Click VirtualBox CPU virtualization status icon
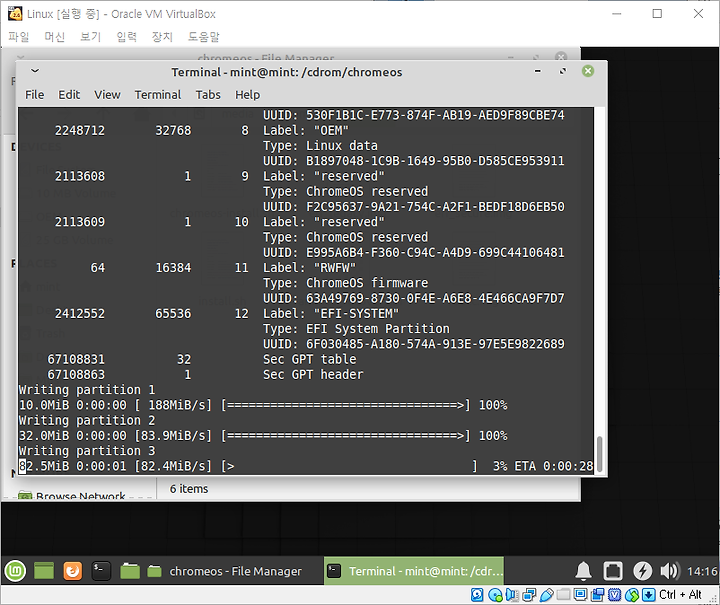Image resolution: width=720 pixels, height=605 pixels. [x=614, y=595]
